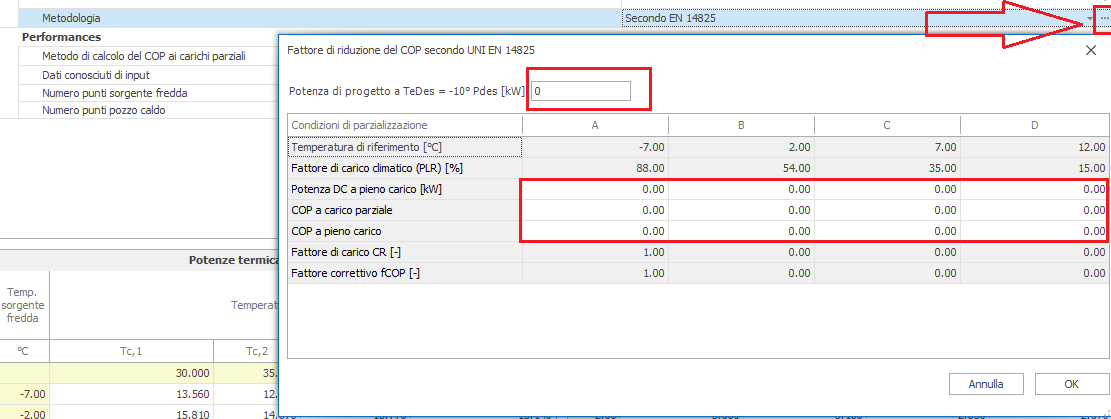Select Numero punti sorgente fredda property
The height and width of the screenshot is (419, 1111).
tap(114, 92)
